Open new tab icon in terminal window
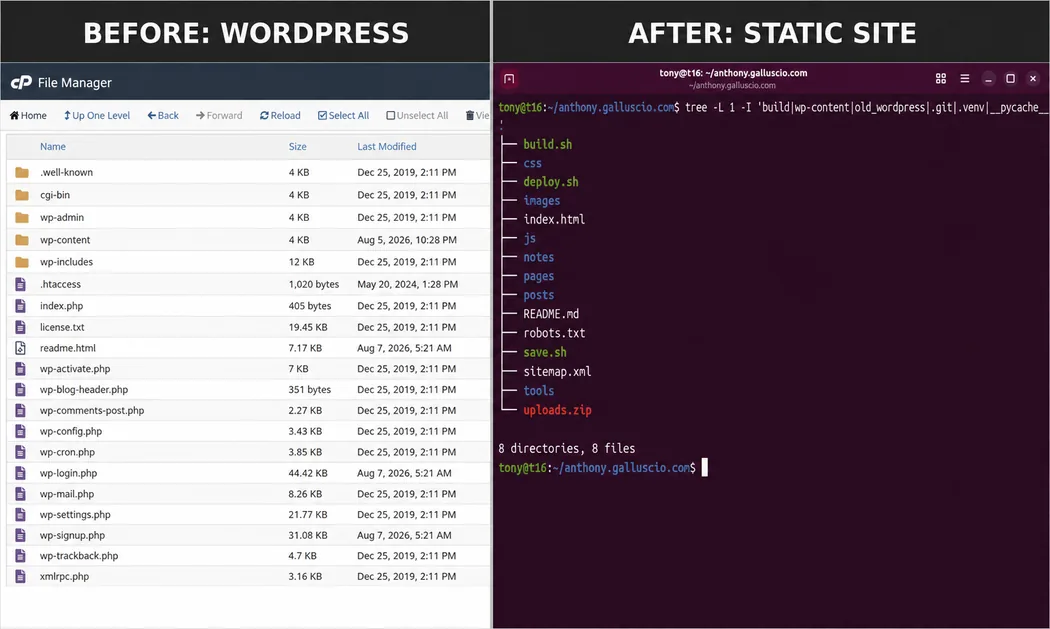The image size is (1050, 629). pos(509,78)
